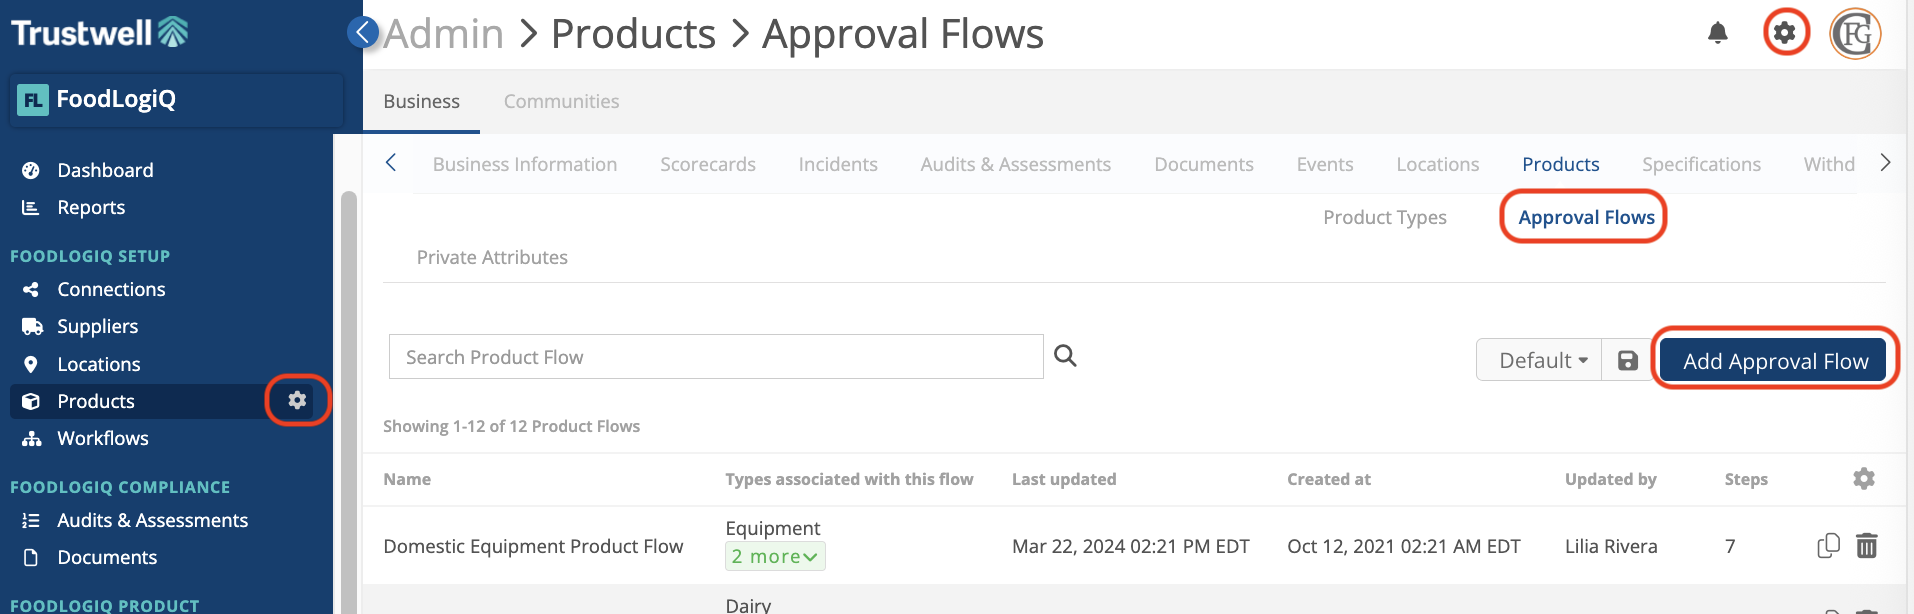Screen dimensions: 1914x614
Task: Click the notifications bell icon
Action: pos(1717,33)
